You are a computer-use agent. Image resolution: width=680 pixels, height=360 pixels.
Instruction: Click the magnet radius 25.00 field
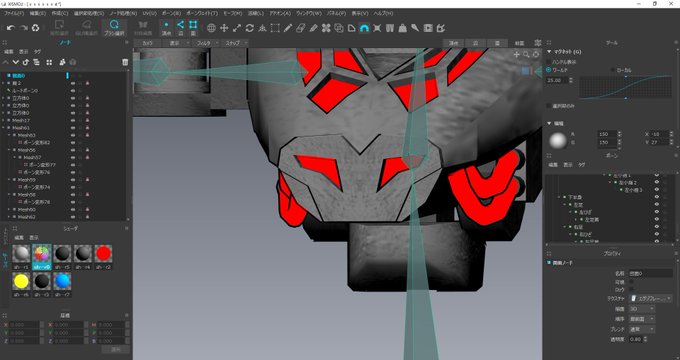point(557,80)
